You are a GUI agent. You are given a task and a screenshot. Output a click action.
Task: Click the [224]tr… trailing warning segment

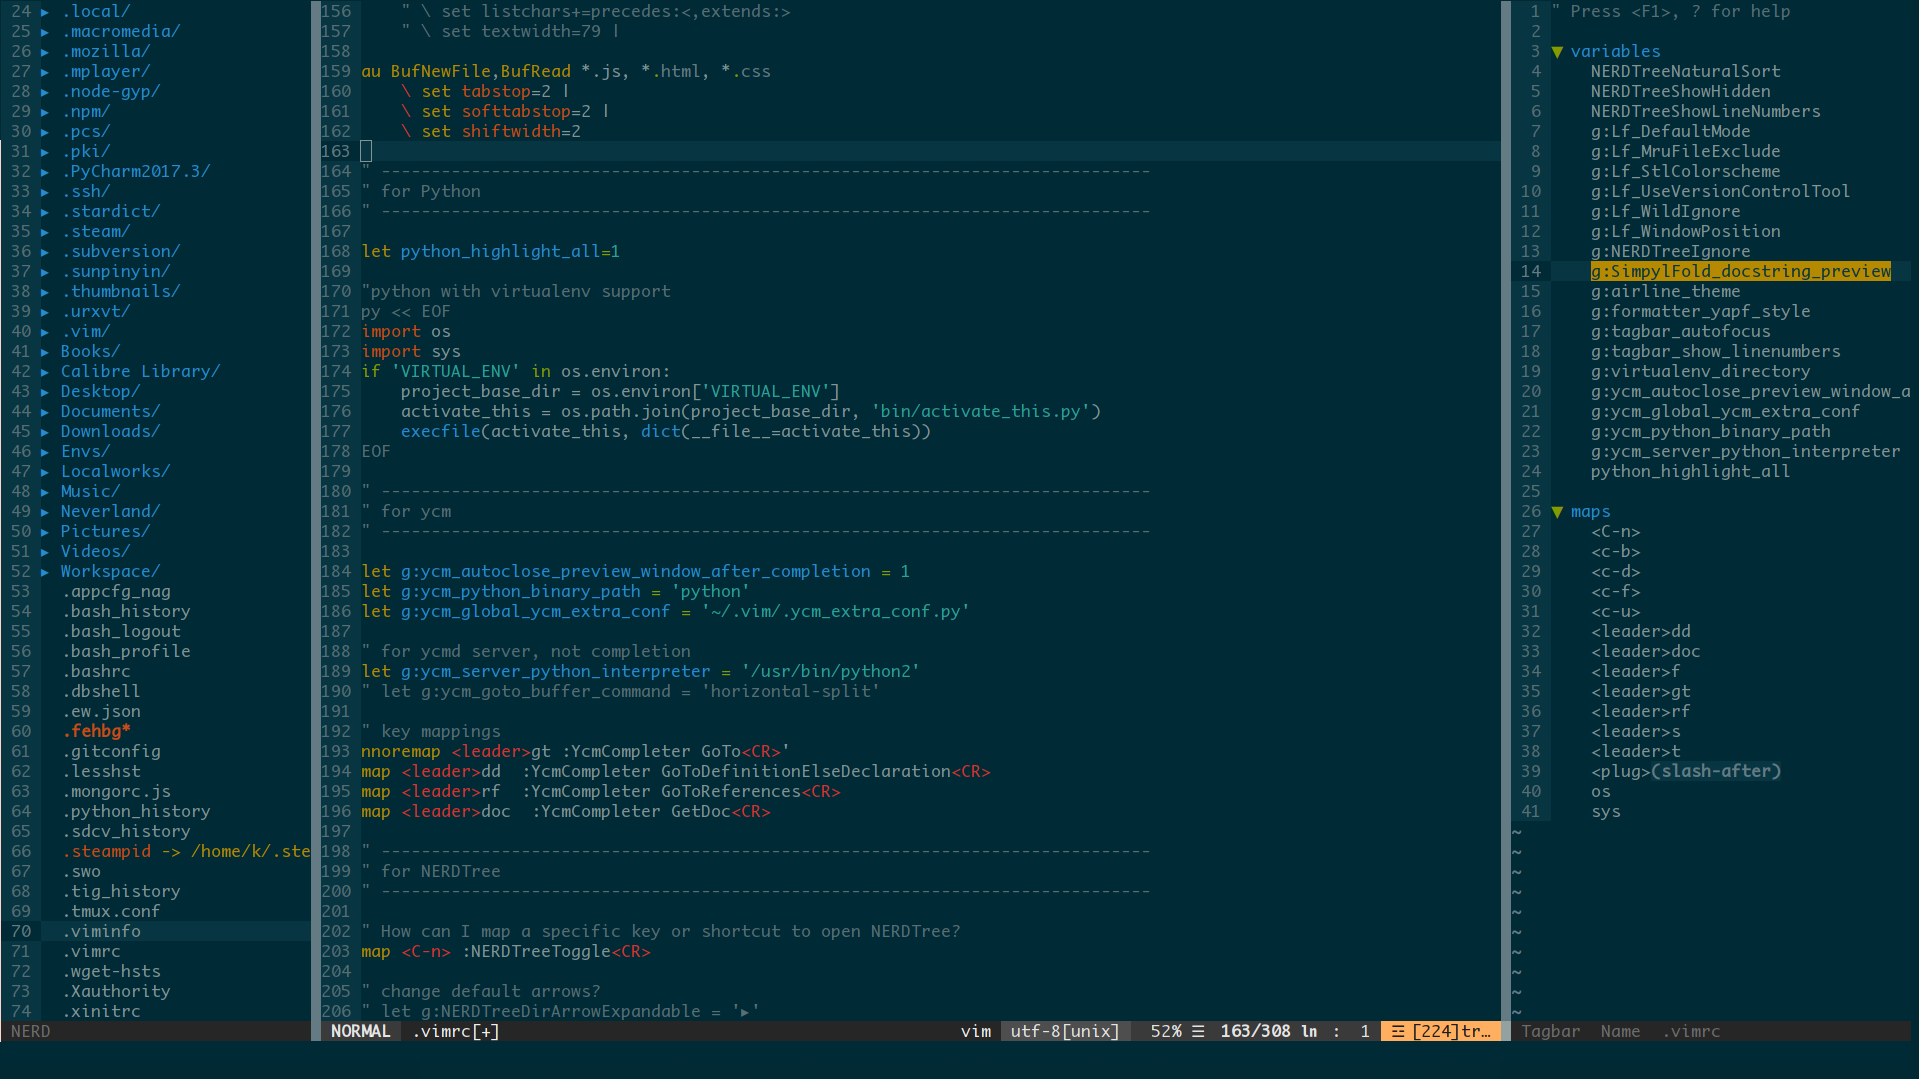pos(1440,1031)
